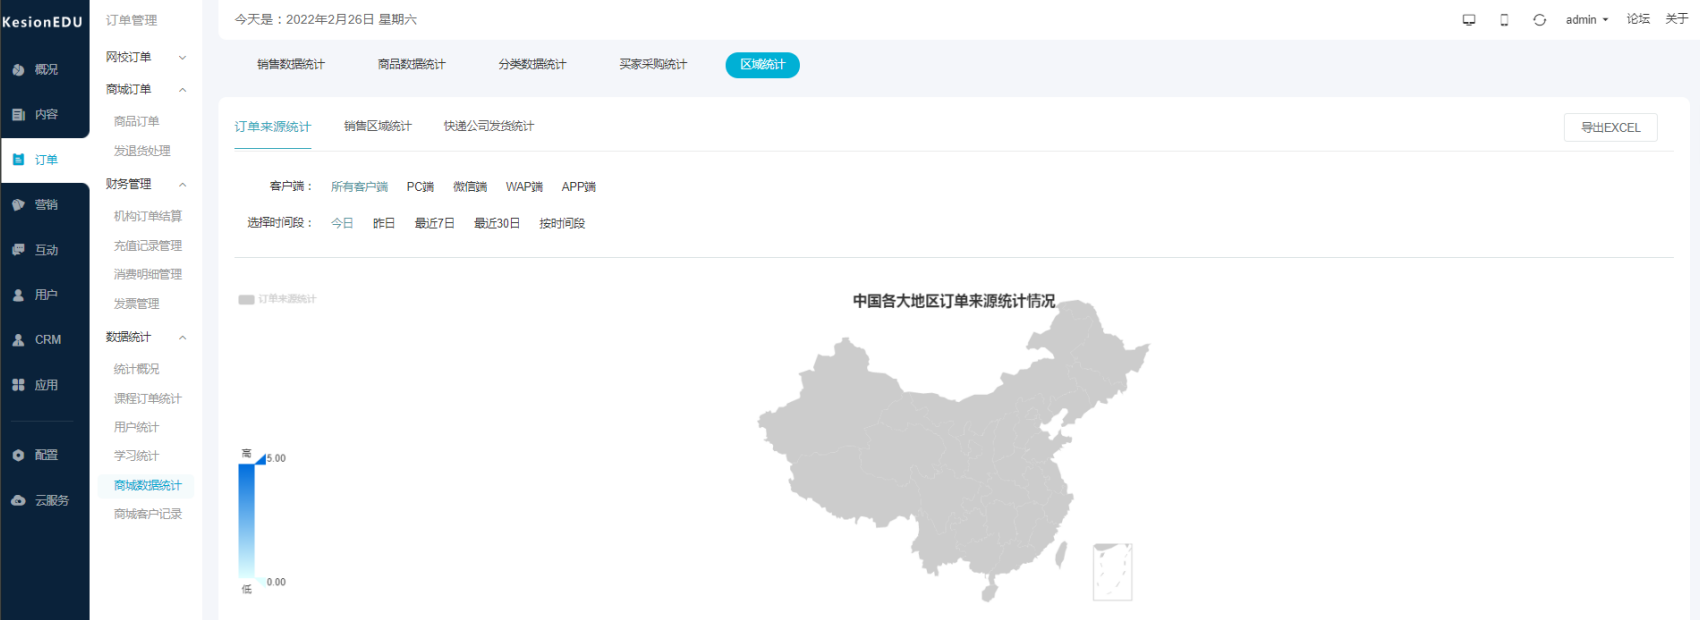Choose the 最近7日 time range
This screenshot has width=1700, height=620.
(435, 223)
